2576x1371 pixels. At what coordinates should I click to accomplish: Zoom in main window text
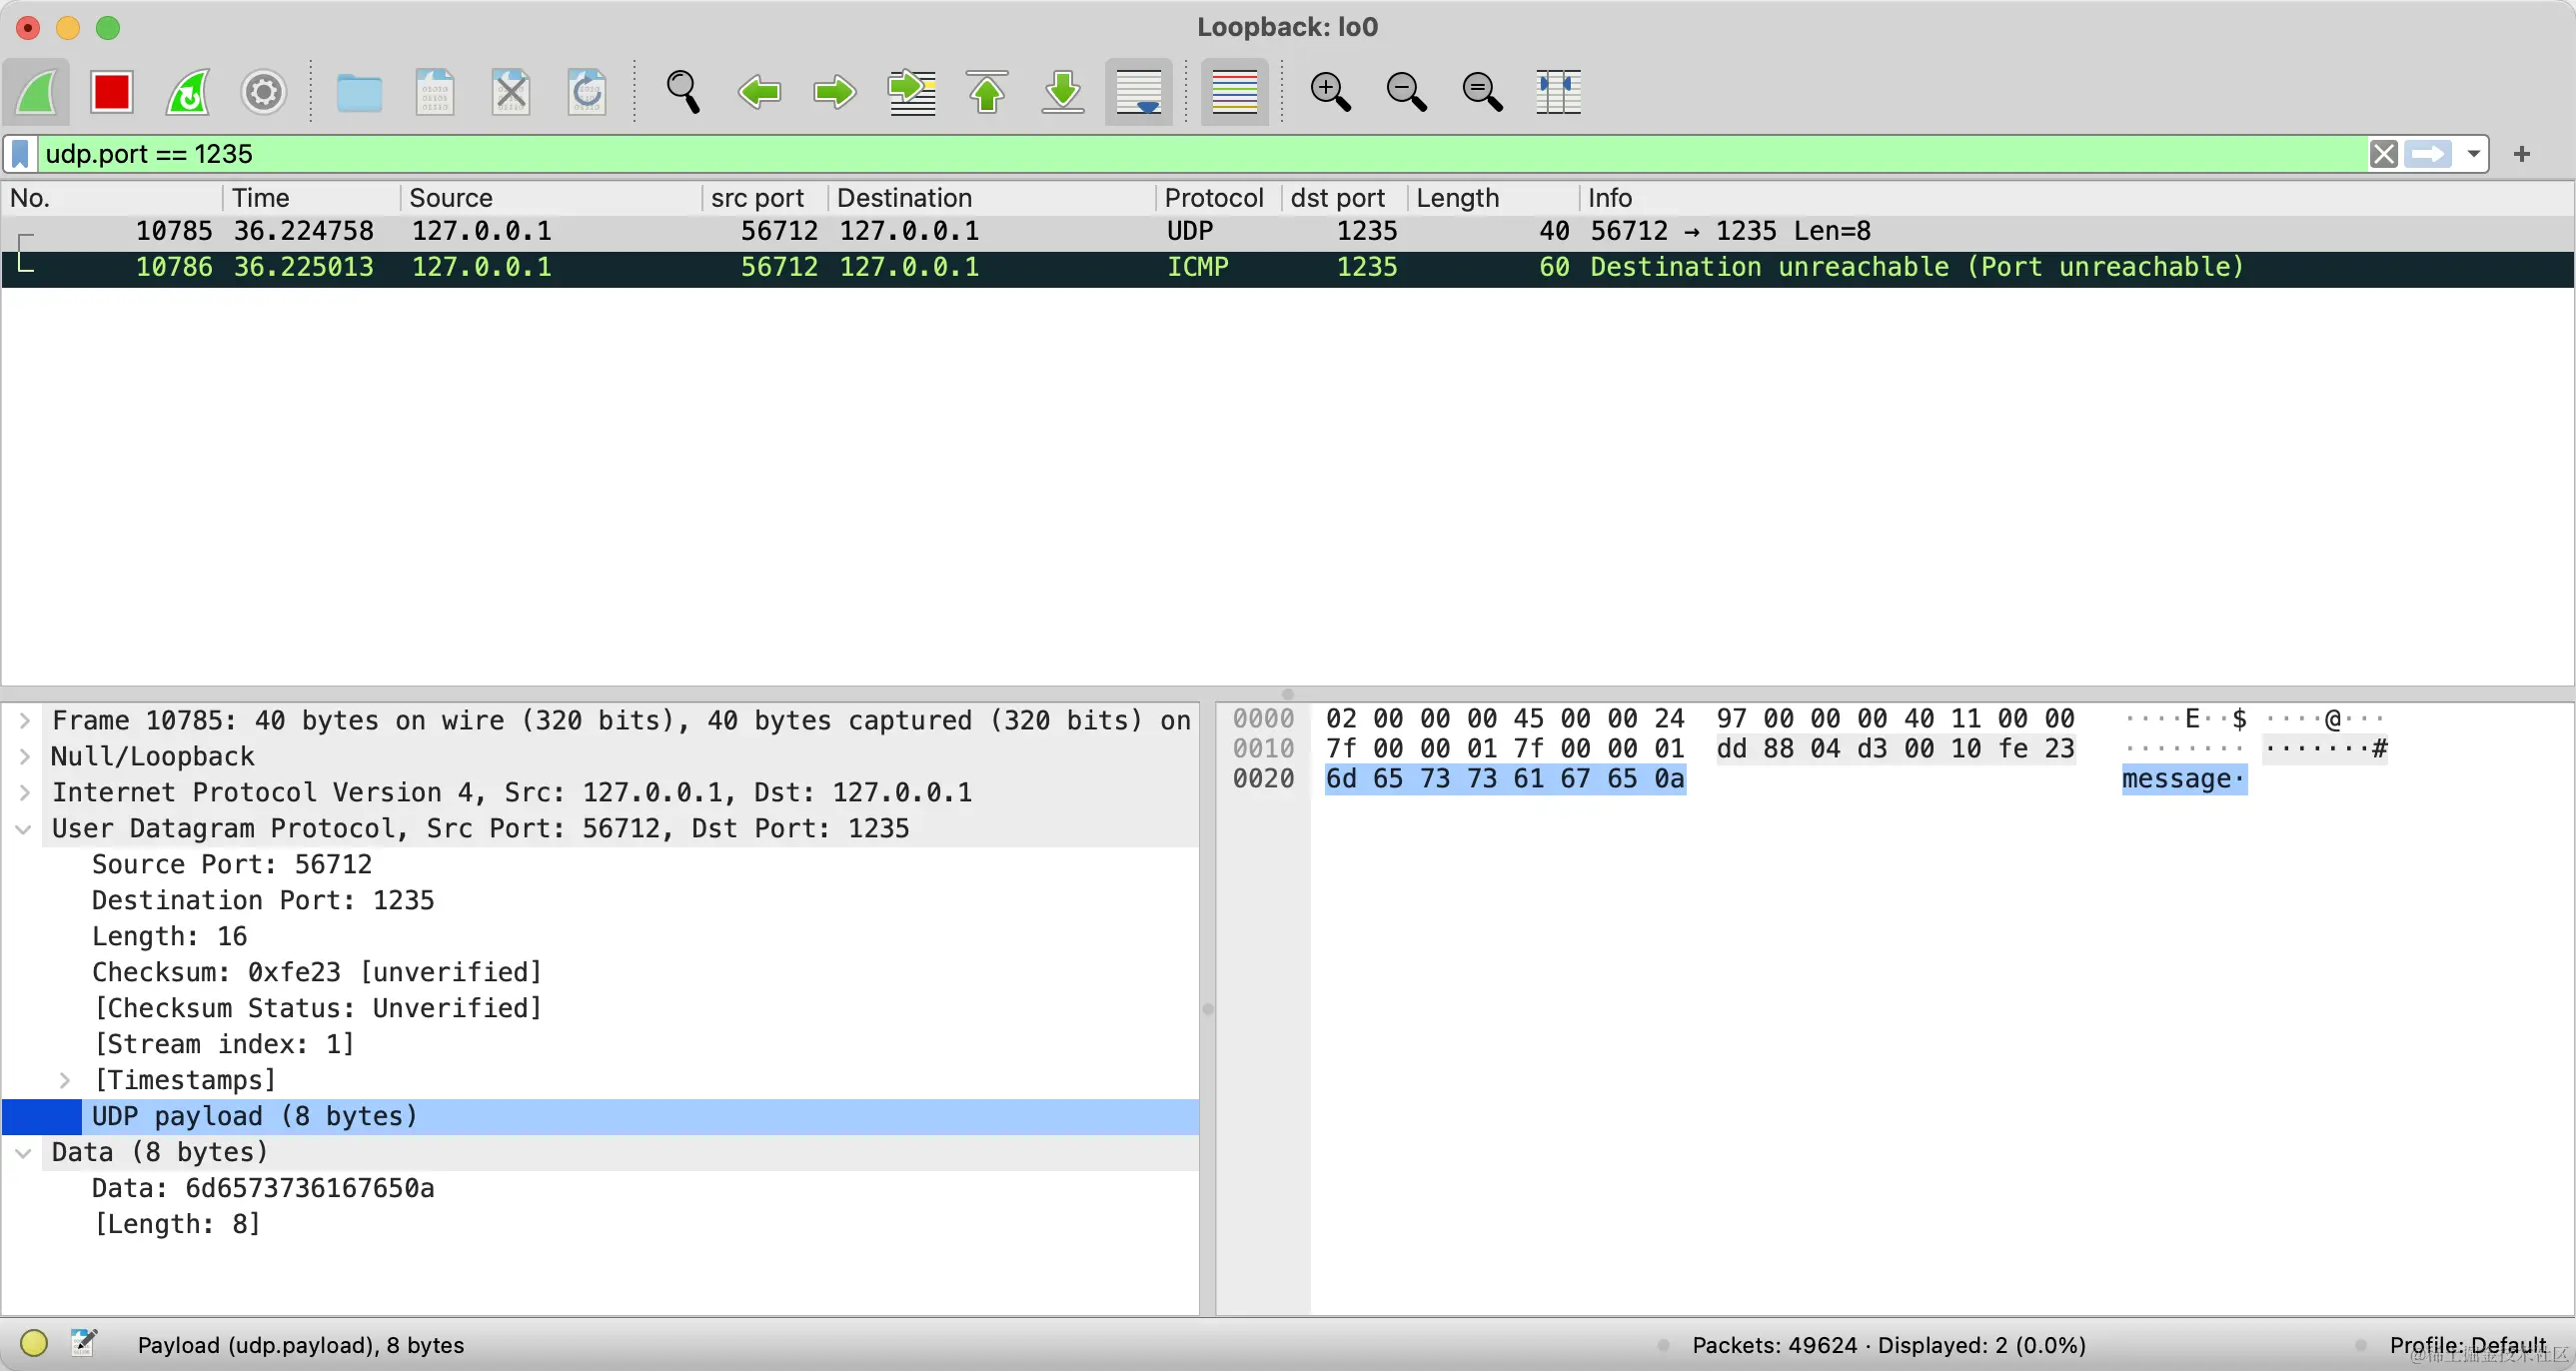(1330, 92)
